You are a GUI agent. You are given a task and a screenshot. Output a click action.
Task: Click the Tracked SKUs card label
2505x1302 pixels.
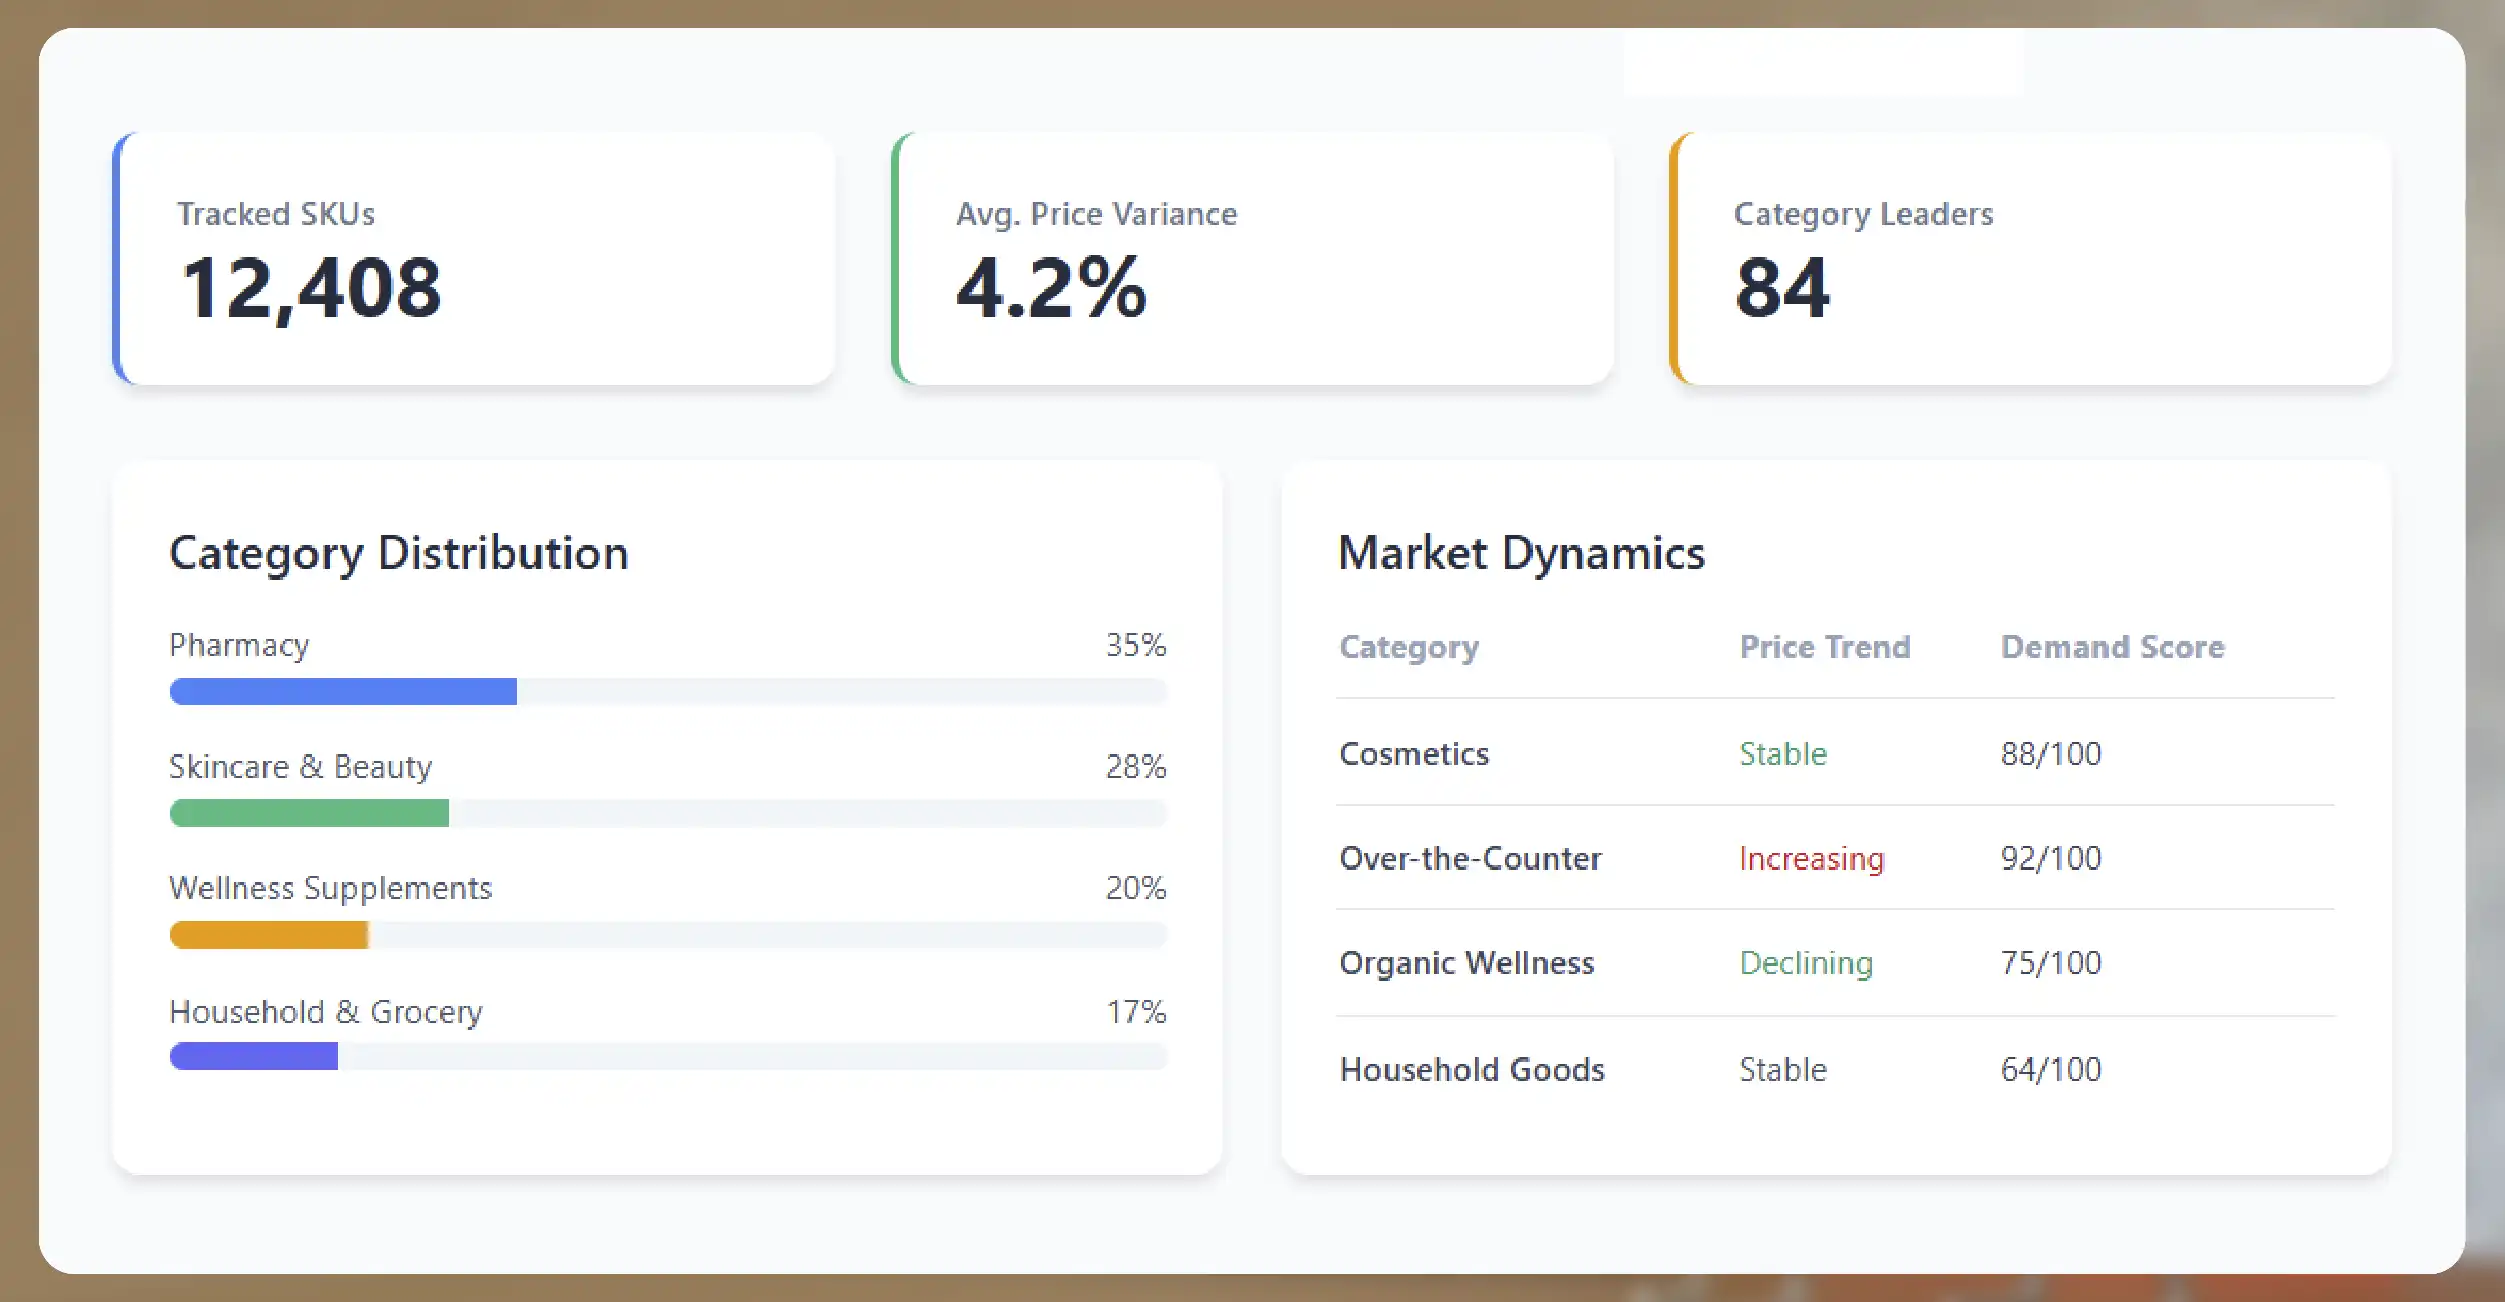276,214
